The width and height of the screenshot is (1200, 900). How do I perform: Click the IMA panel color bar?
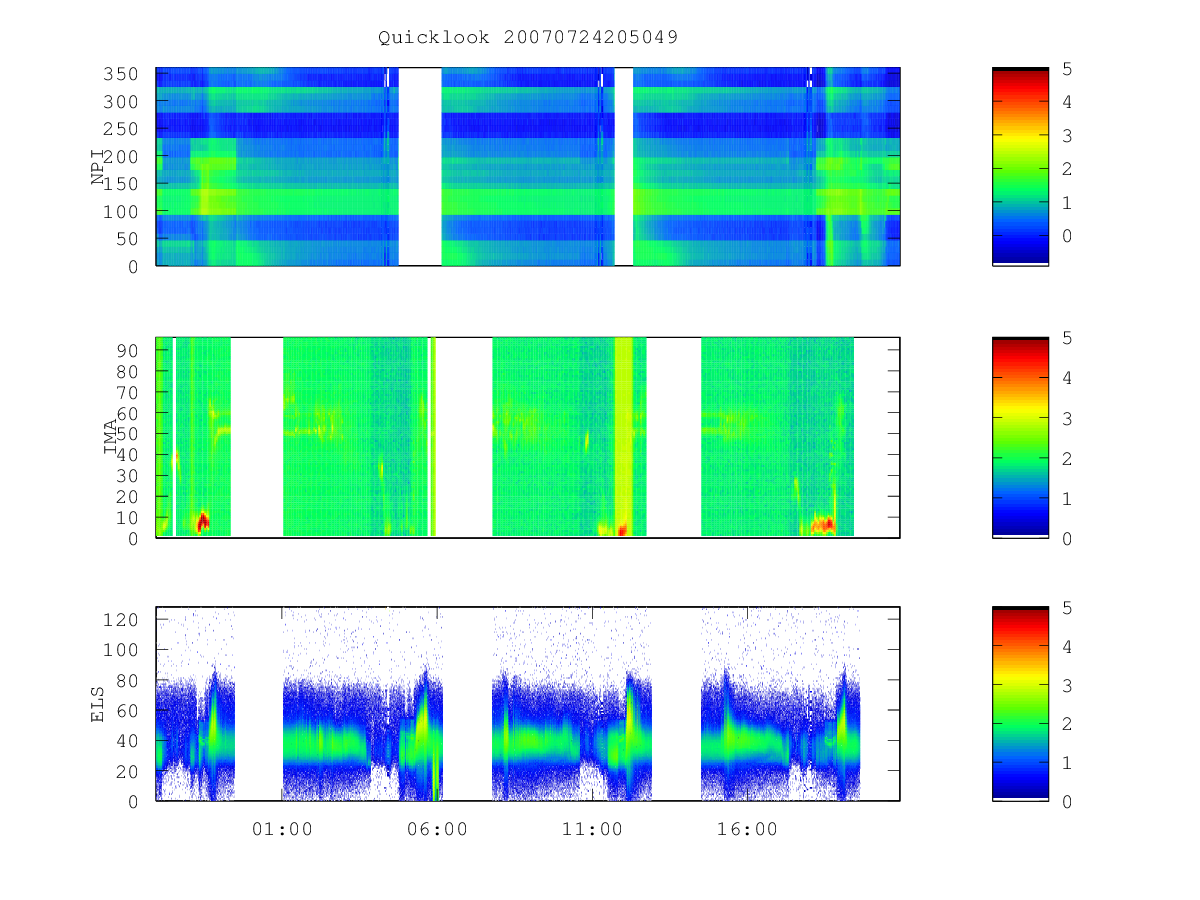(1020, 438)
